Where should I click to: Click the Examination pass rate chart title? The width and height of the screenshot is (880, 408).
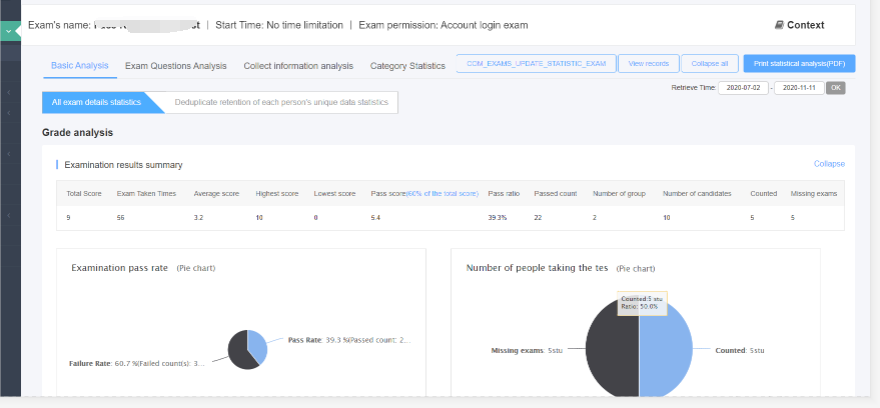[x=120, y=268]
